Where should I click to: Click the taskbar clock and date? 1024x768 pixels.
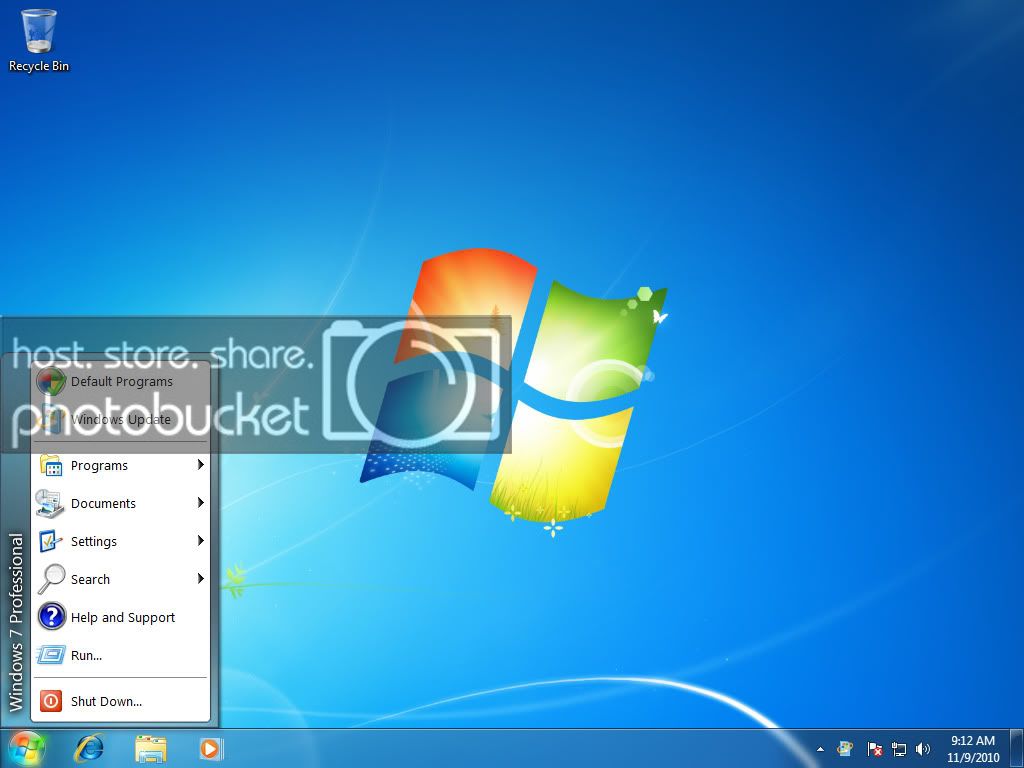[973, 748]
